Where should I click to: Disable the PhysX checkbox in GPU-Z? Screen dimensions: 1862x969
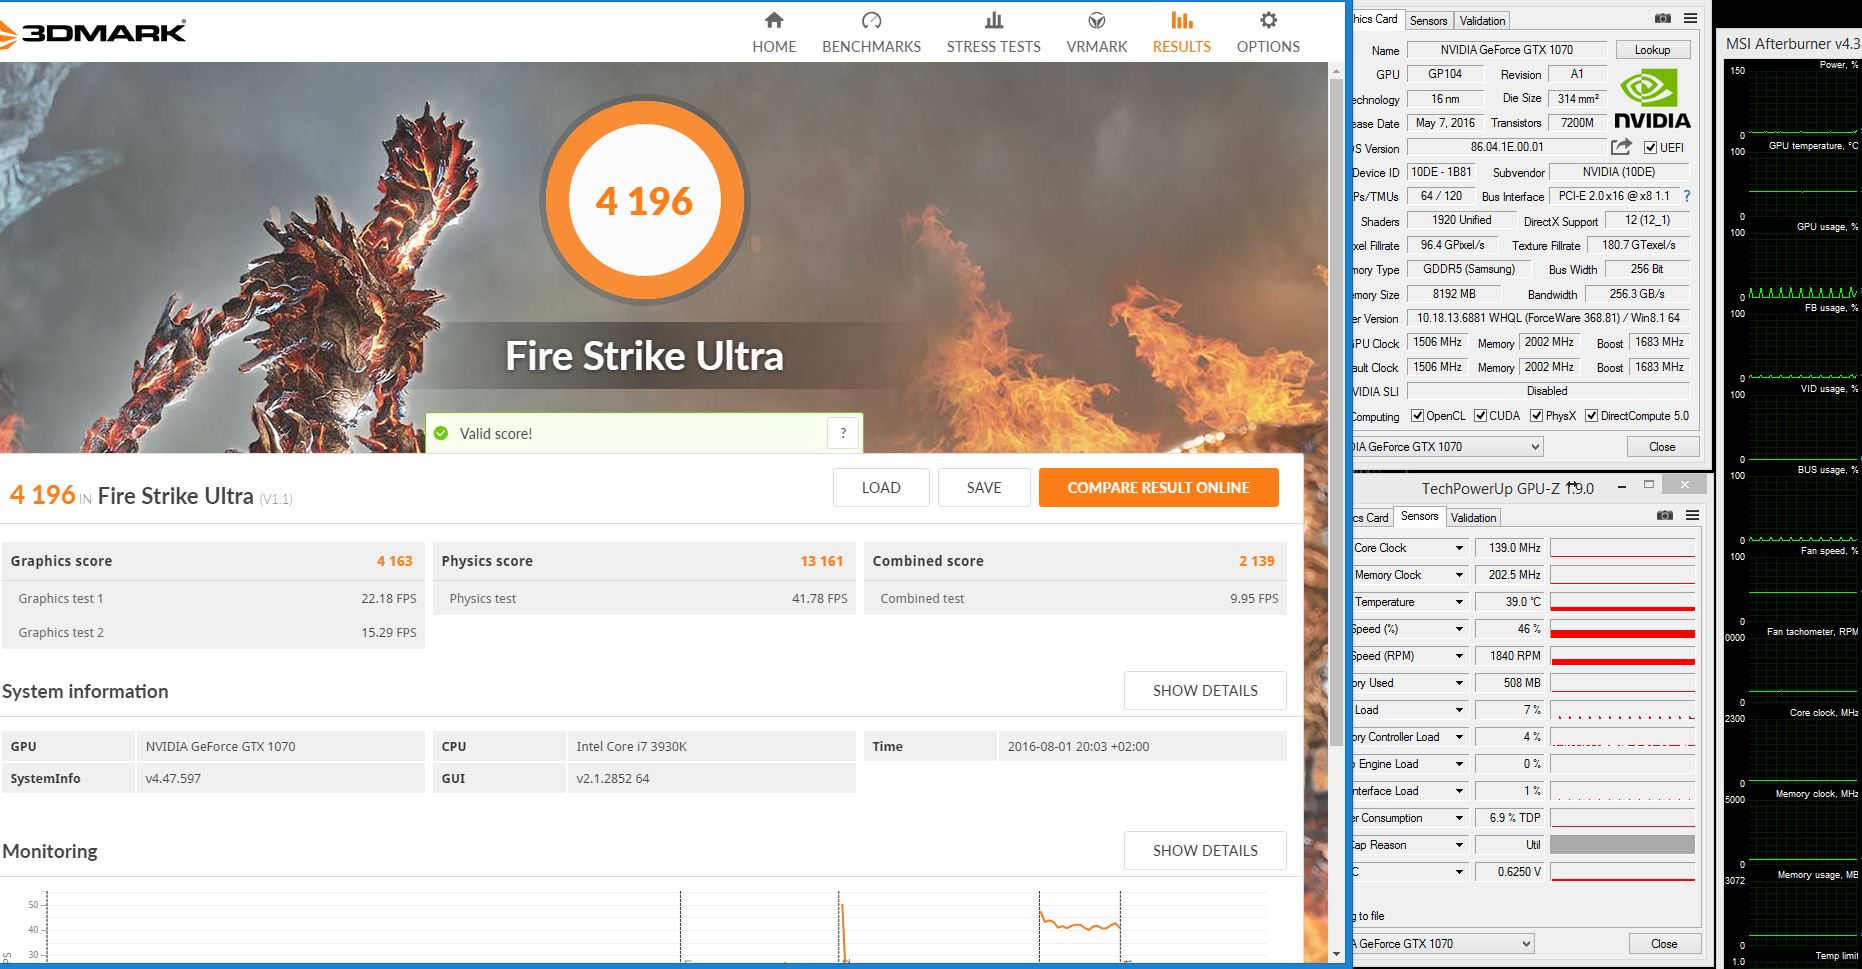coord(1537,416)
